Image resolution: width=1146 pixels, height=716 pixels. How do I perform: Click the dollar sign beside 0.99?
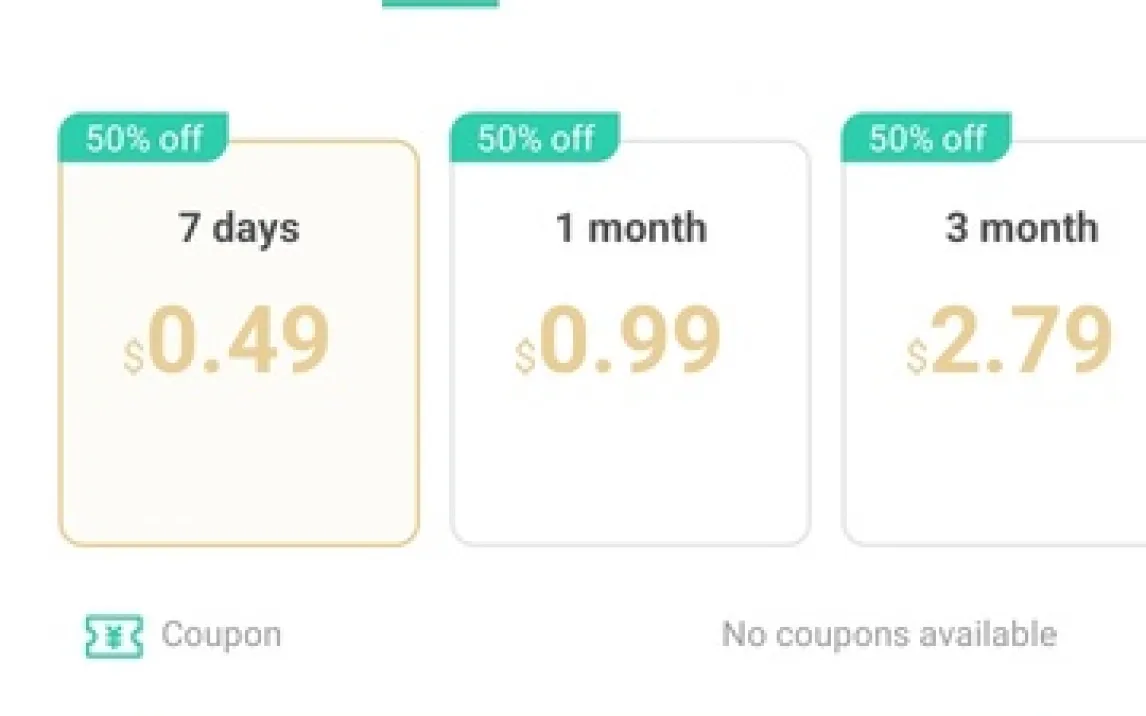pyautogui.click(x=525, y=357)
